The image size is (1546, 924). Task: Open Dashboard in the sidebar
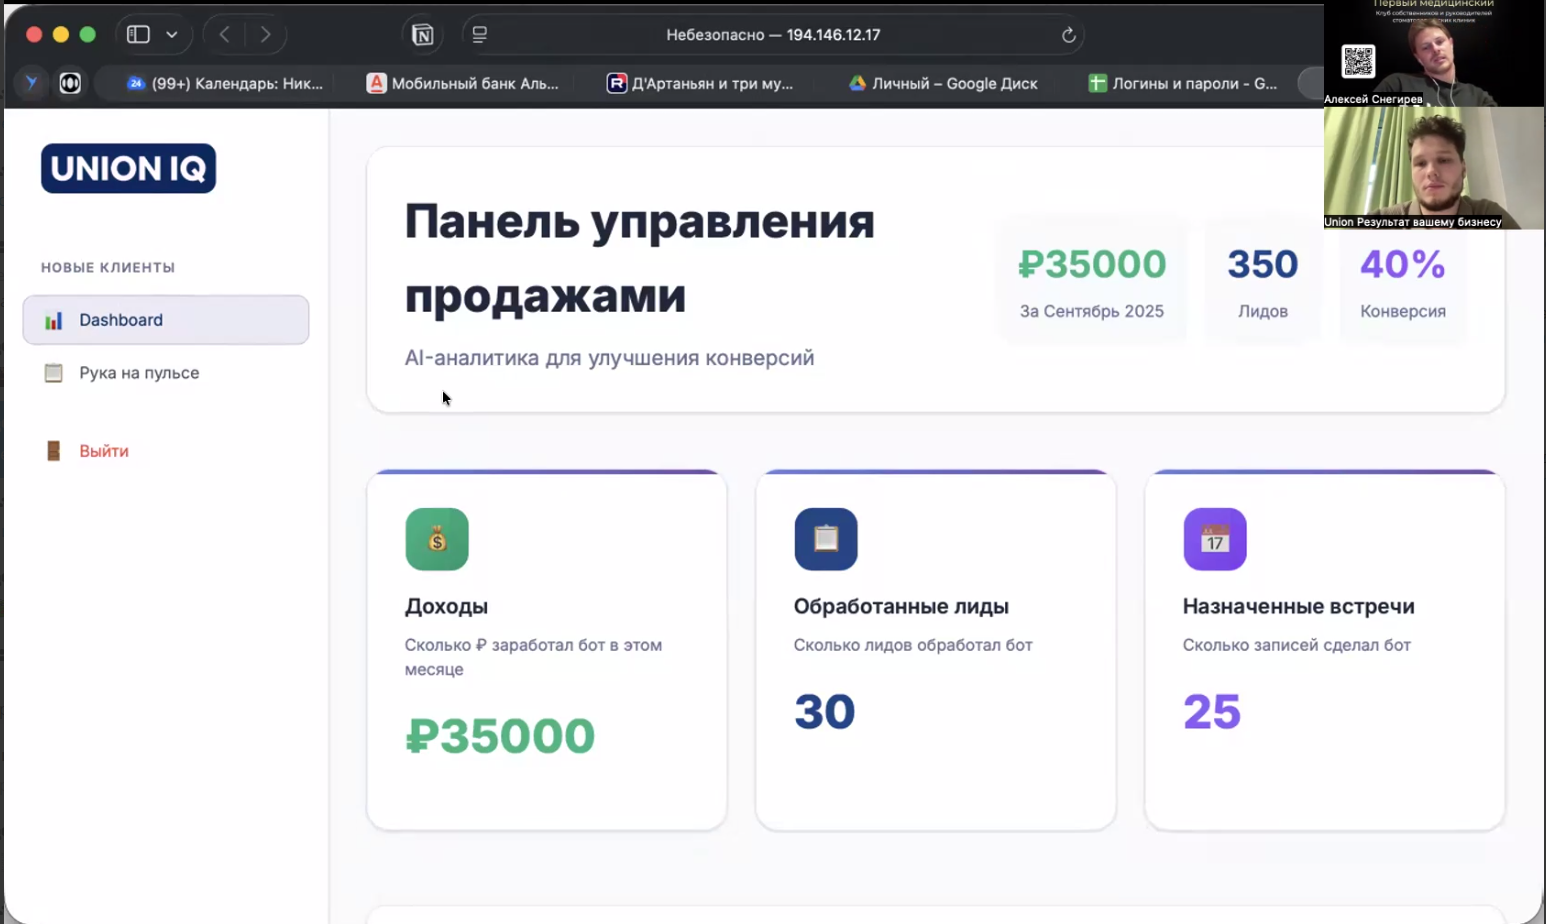click(x=166, y=320)
